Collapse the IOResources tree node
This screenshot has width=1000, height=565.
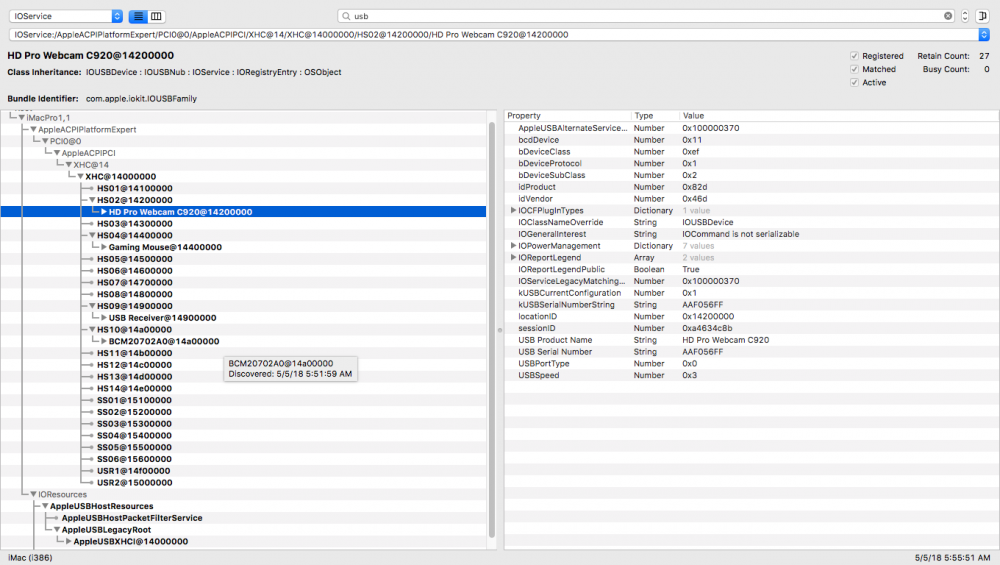coord(33,494)
